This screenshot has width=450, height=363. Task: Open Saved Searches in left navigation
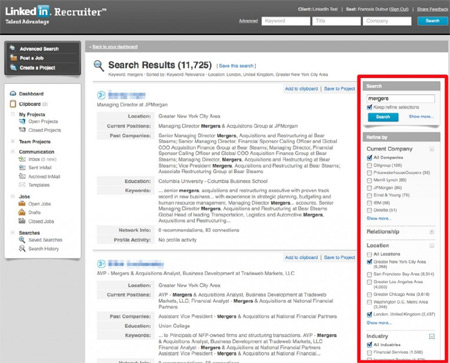tap(45, 240)
